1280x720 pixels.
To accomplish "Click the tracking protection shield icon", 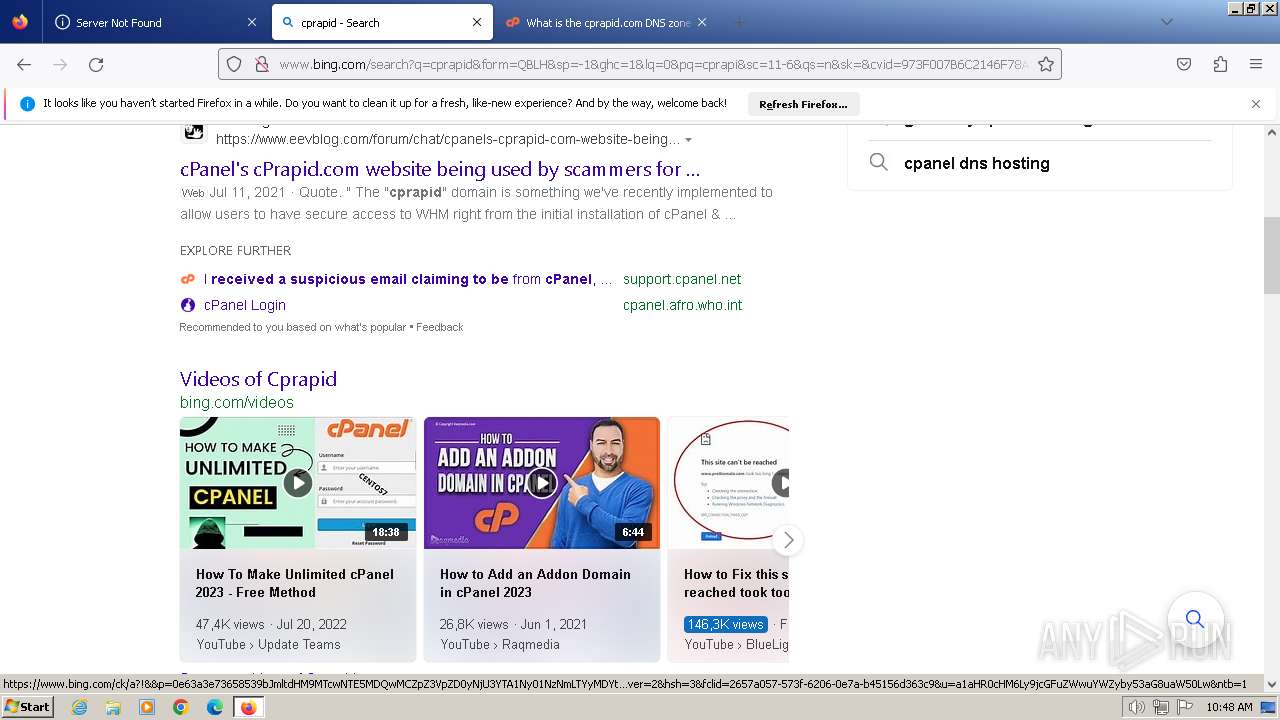I will (234, 64).
